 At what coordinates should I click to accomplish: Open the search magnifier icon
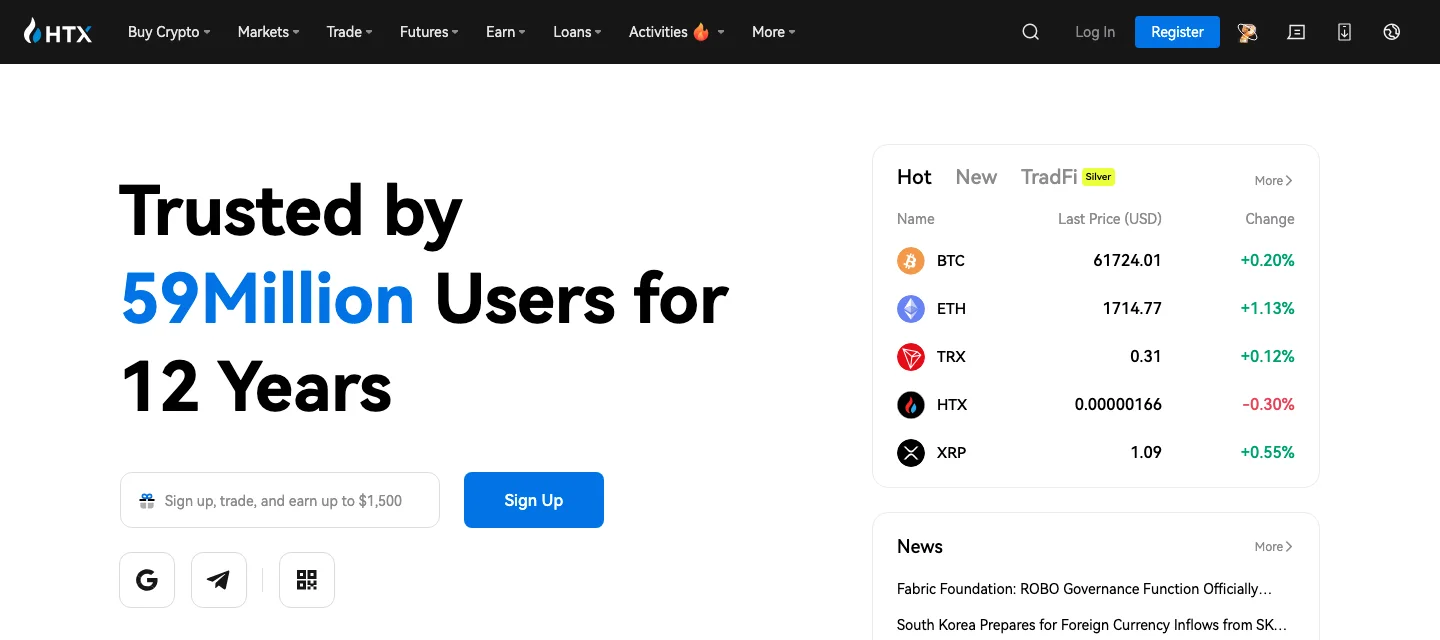[1031, 32]
